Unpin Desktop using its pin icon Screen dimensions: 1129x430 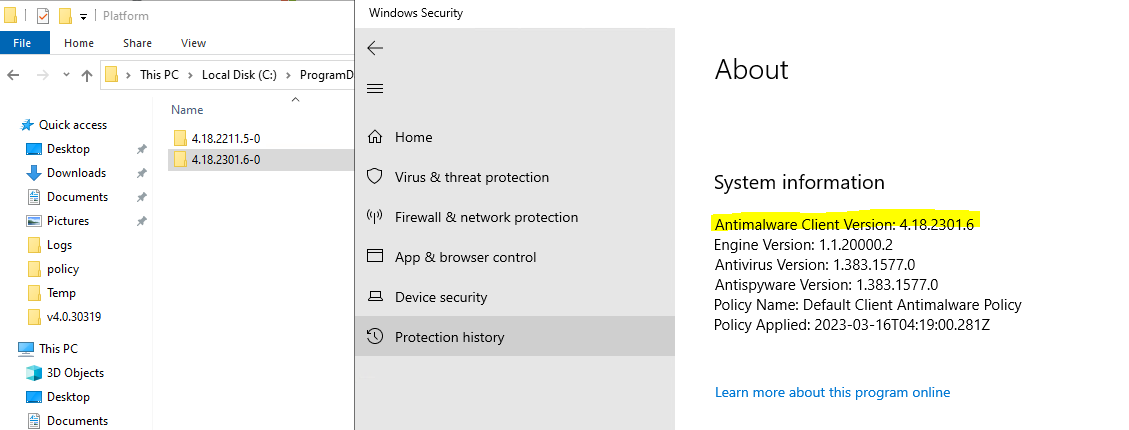coord(142,149)
